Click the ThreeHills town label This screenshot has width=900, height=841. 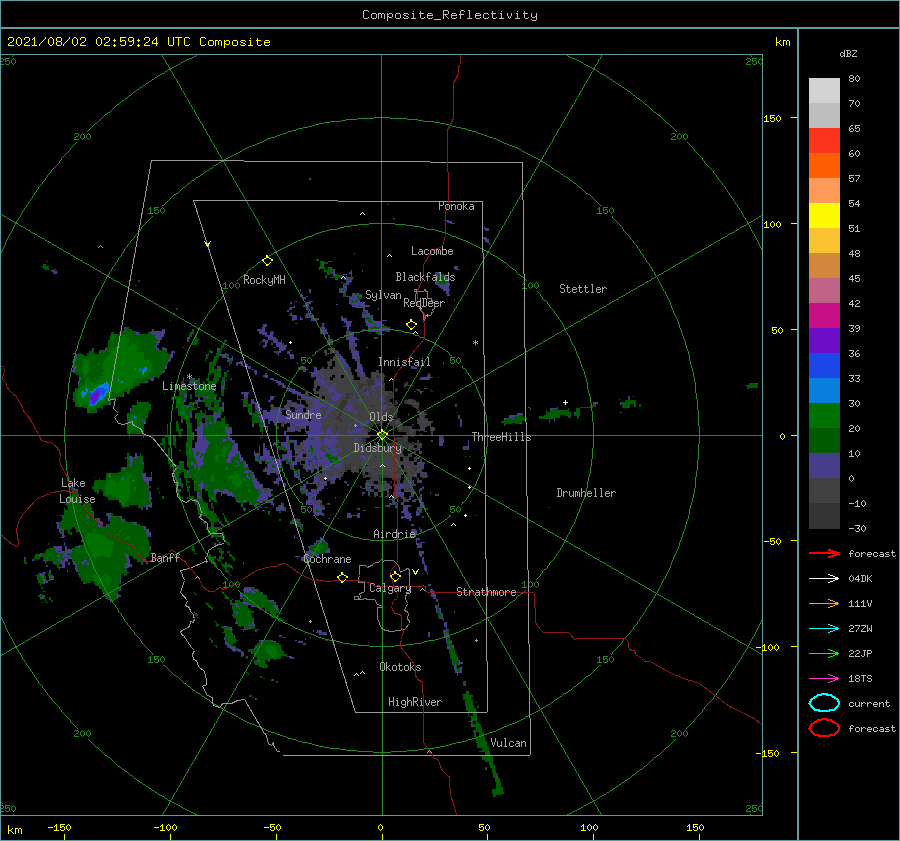click(x=502, y=437)
